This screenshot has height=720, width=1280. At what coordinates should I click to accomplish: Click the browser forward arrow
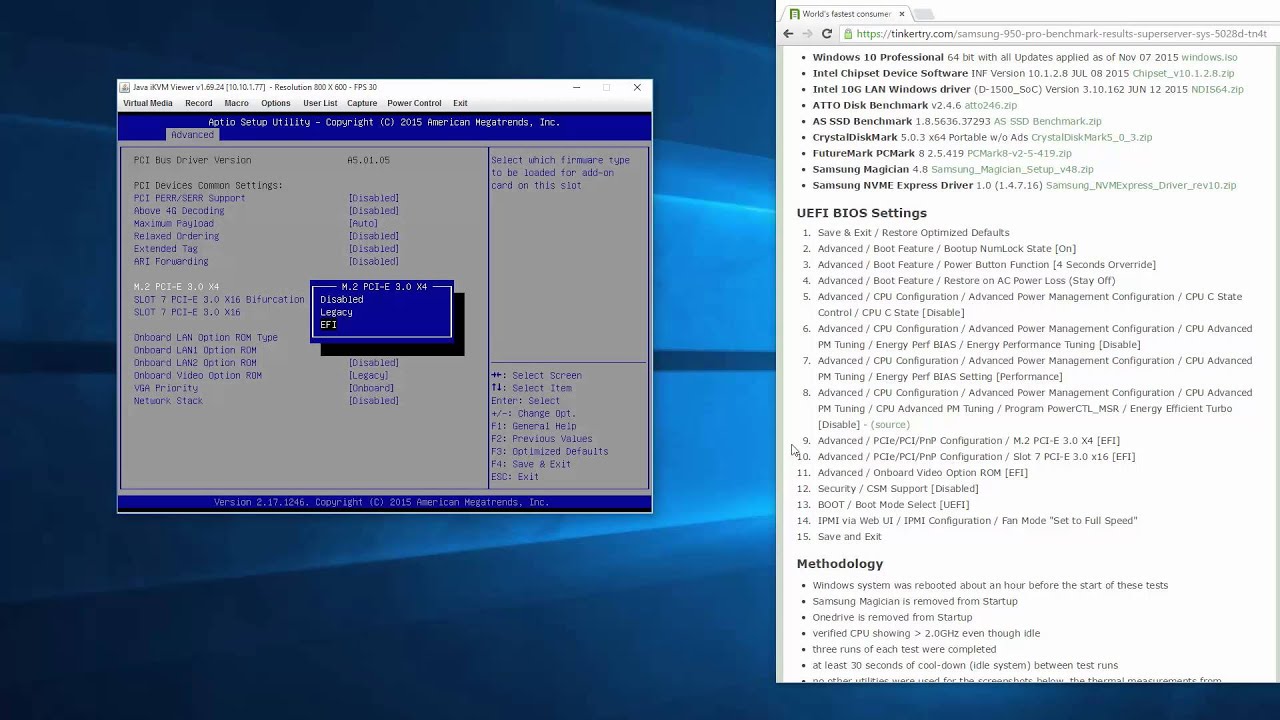(807, 34)
